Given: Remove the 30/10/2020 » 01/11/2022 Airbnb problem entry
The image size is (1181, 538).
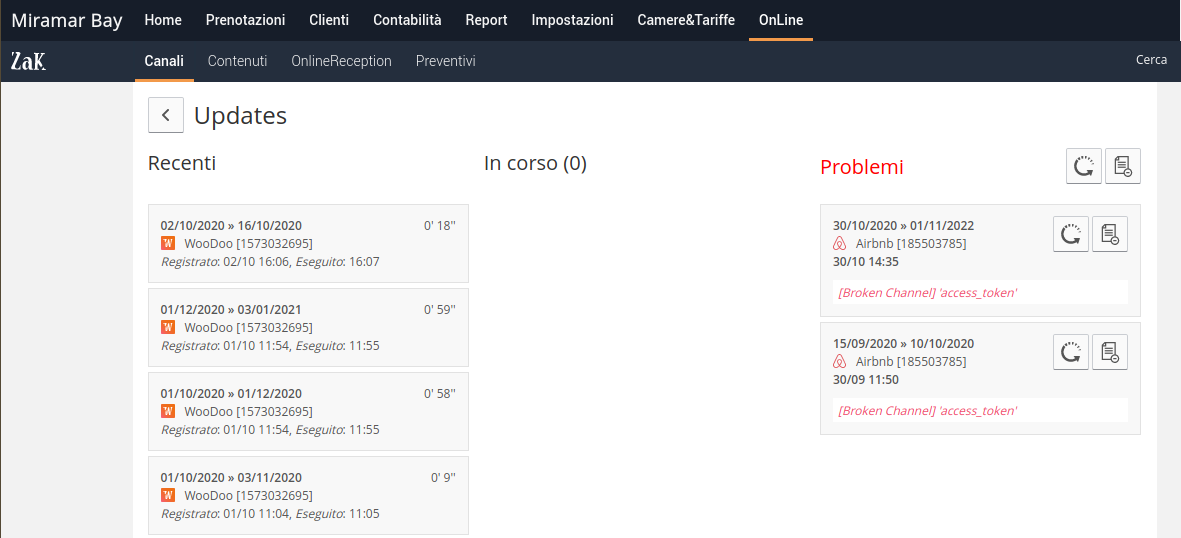Looking at the screenshot, I should coord(1109,234).
